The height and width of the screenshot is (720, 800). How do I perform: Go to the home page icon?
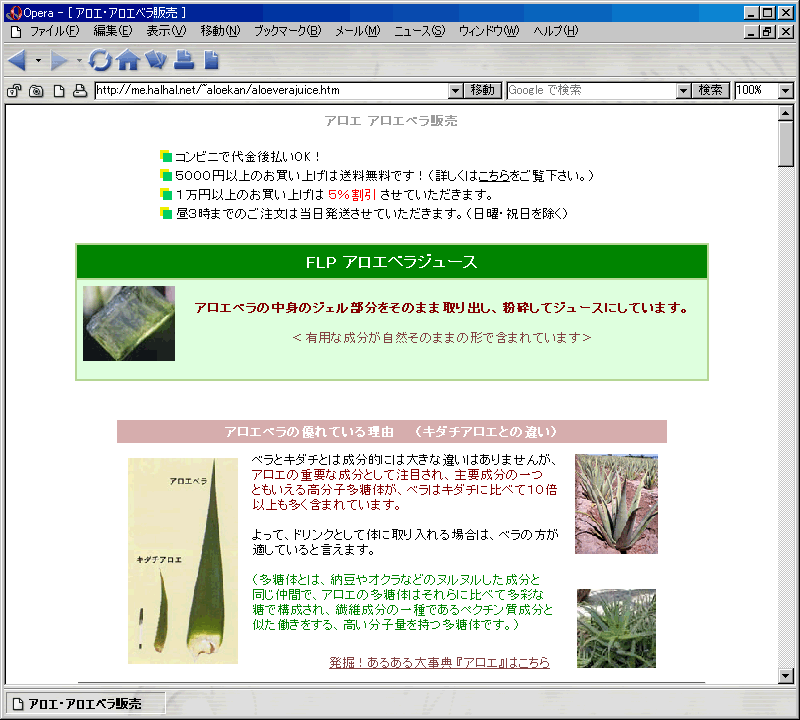128,60
